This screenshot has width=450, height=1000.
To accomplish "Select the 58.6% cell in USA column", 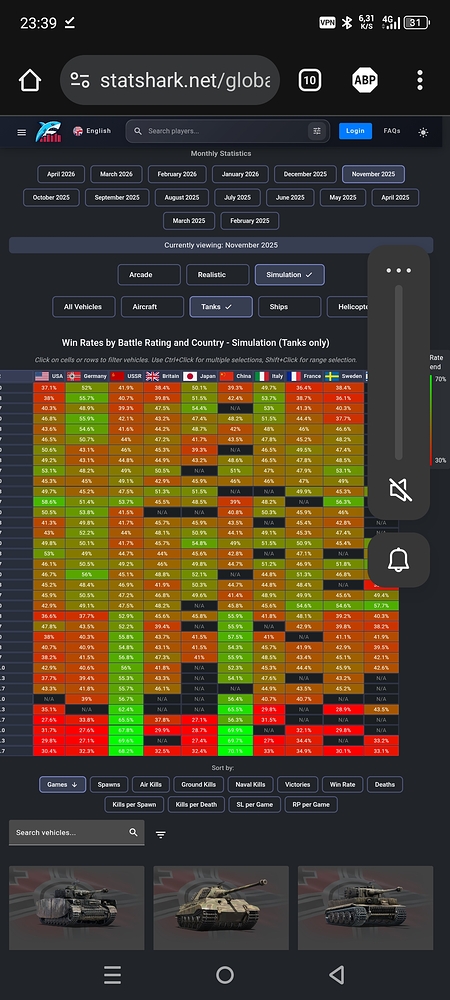I will (49, 503).
